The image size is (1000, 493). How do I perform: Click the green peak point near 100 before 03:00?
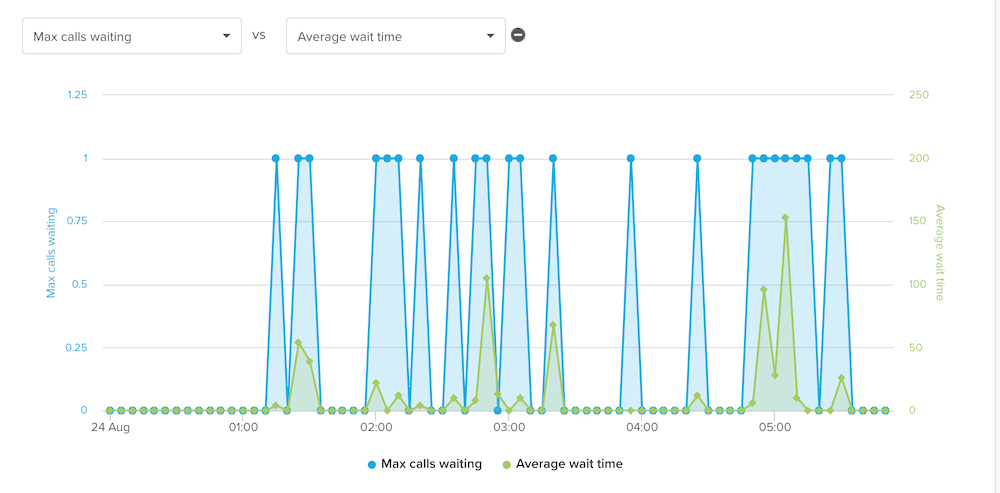[x=486, y=278]
